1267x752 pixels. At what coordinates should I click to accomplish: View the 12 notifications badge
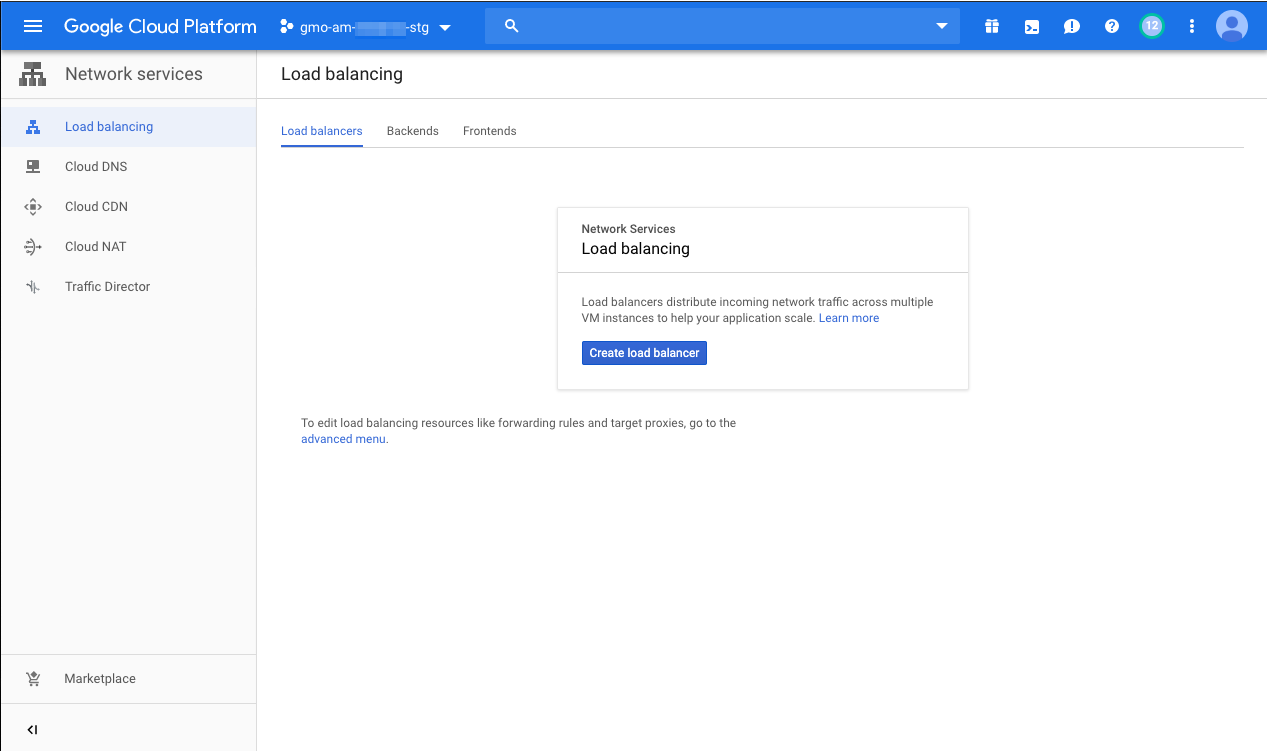[1151, 26]
